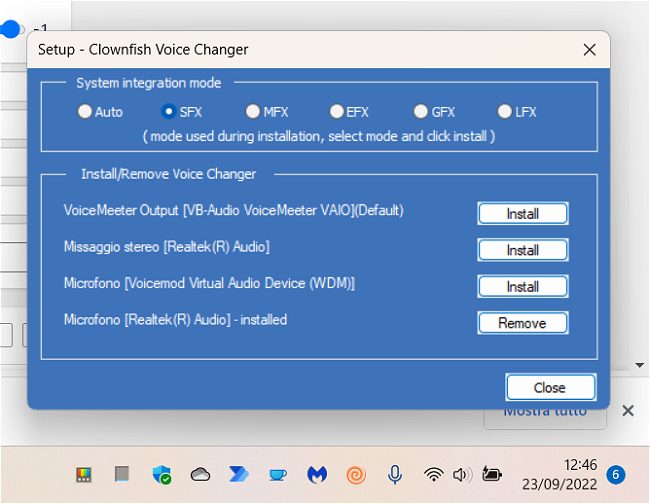The width and height of the screenshot is (650, 504).
Task: Open notifications badge showing 6
Action: [616, 475]
